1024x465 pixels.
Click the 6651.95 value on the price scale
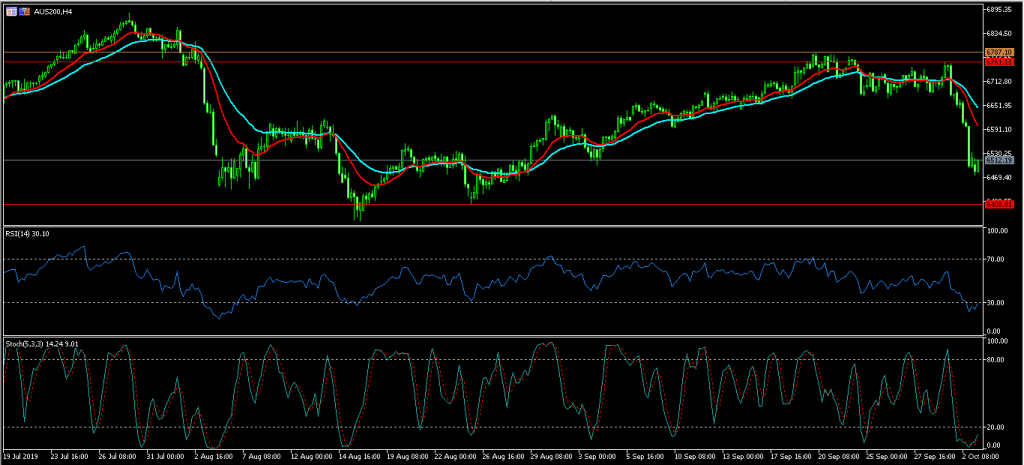click(1000, 105)
